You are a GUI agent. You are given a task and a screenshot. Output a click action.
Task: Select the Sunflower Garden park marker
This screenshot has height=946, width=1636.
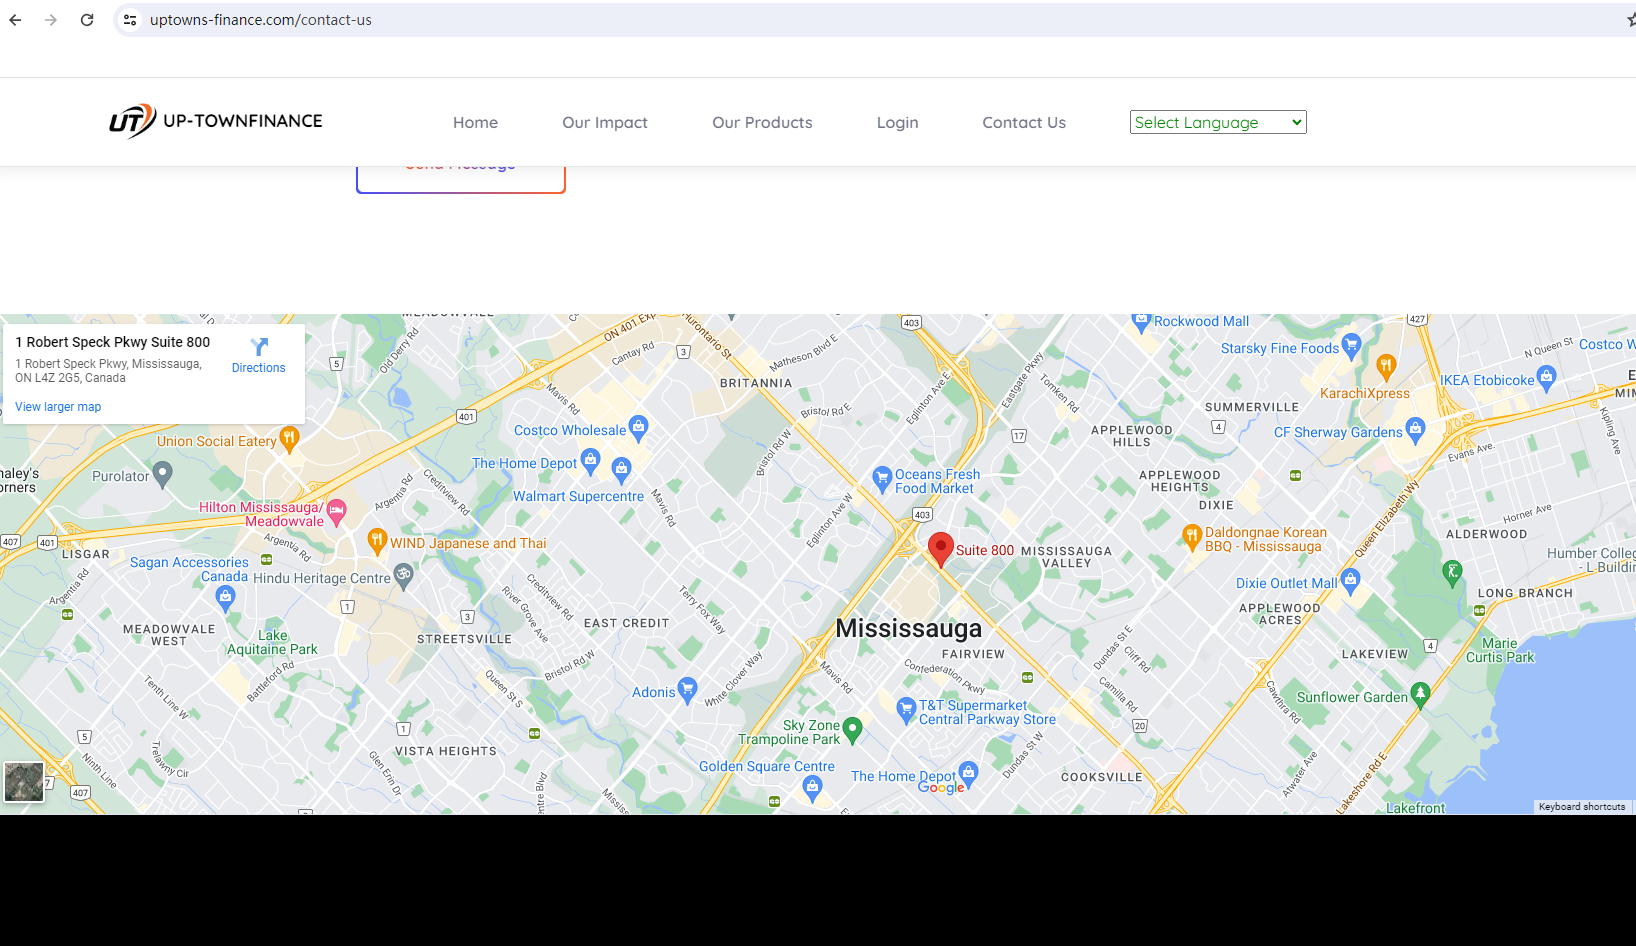(1421, 695)
